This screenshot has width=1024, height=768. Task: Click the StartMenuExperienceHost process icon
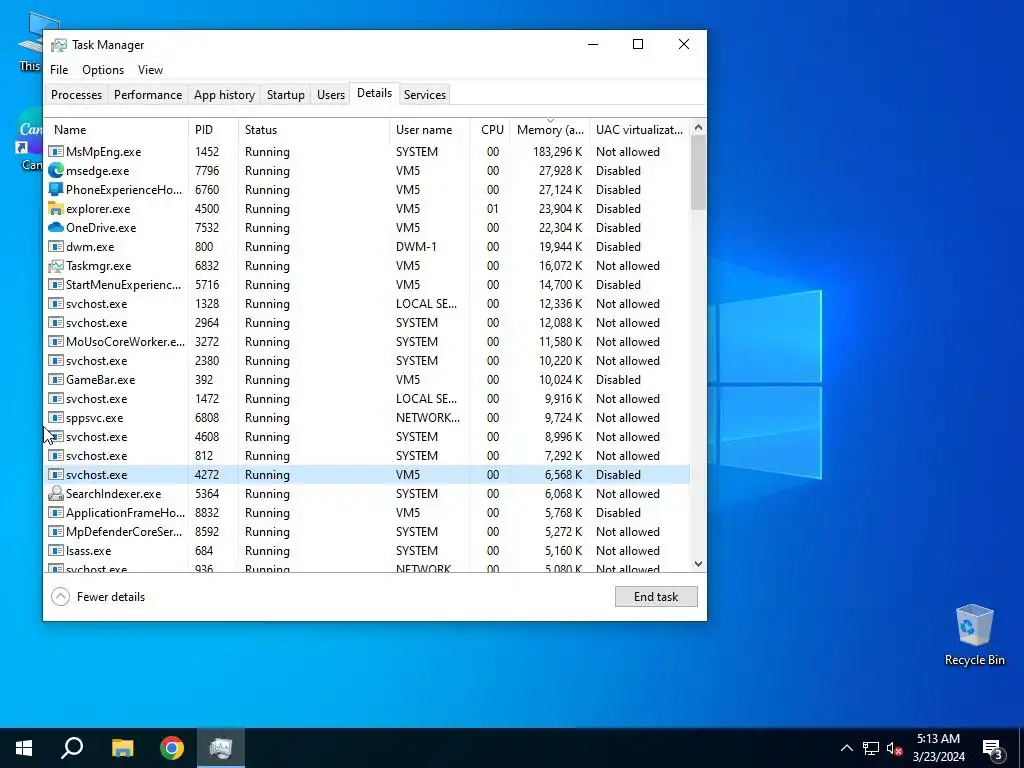(x=56, y=285)
